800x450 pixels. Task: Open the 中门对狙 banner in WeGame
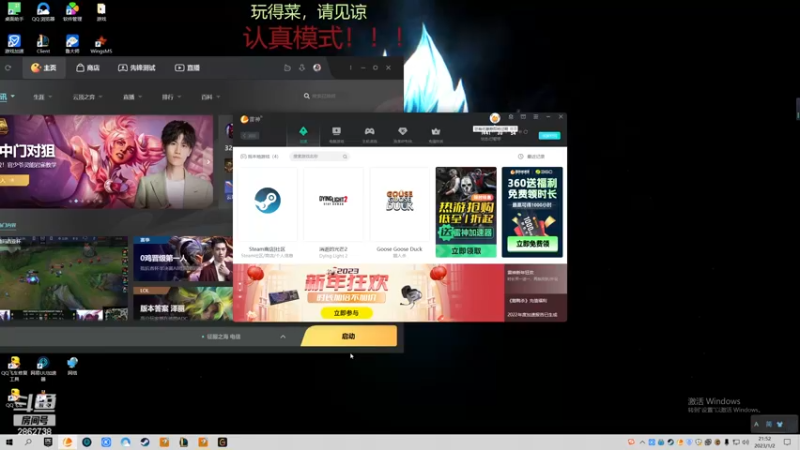[106, 161]
